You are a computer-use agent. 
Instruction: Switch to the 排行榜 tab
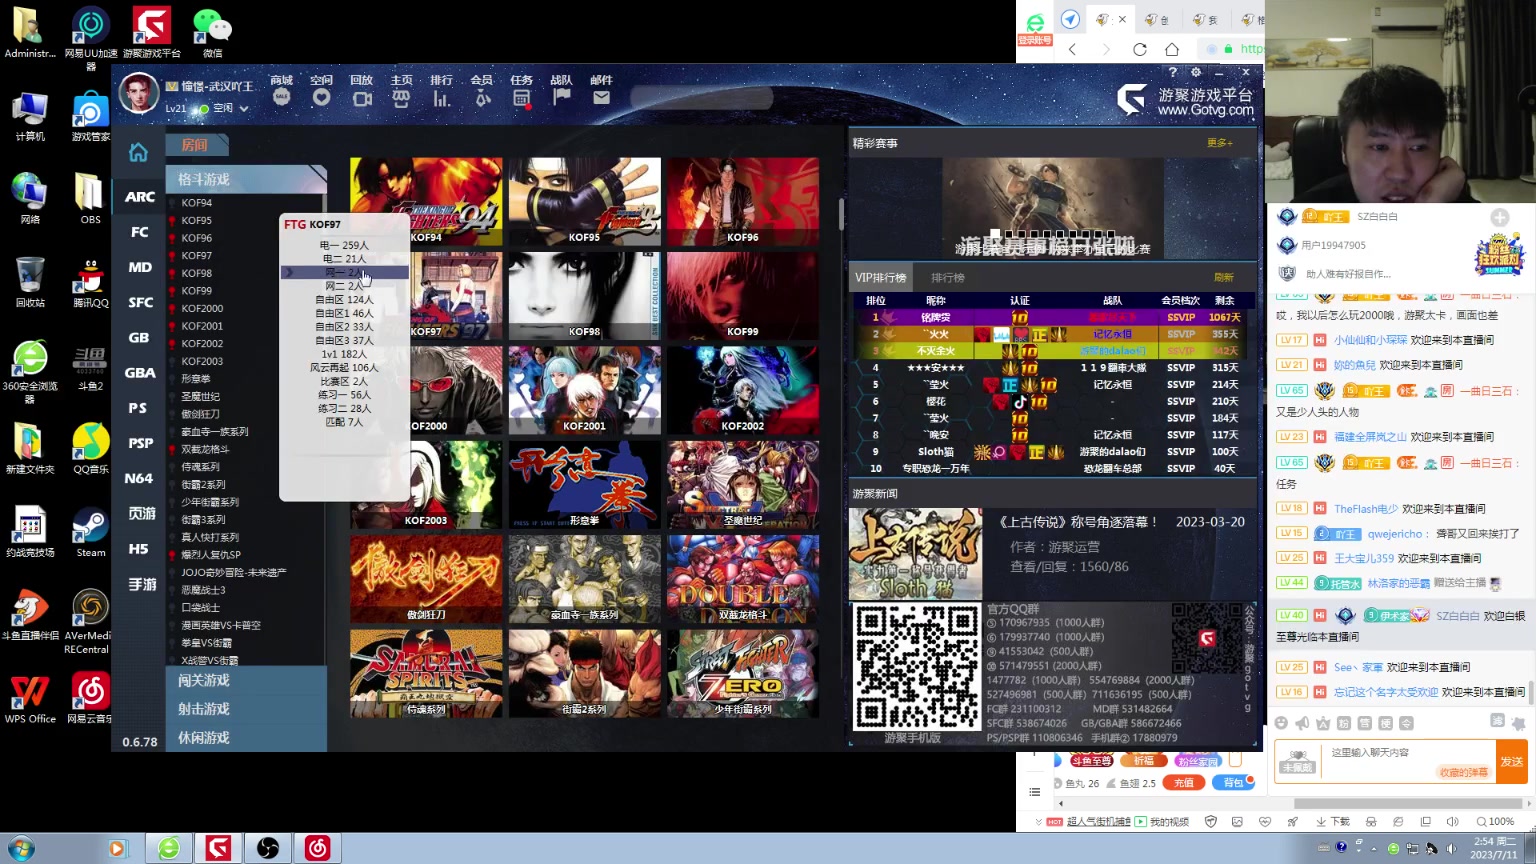click(947, 278)
